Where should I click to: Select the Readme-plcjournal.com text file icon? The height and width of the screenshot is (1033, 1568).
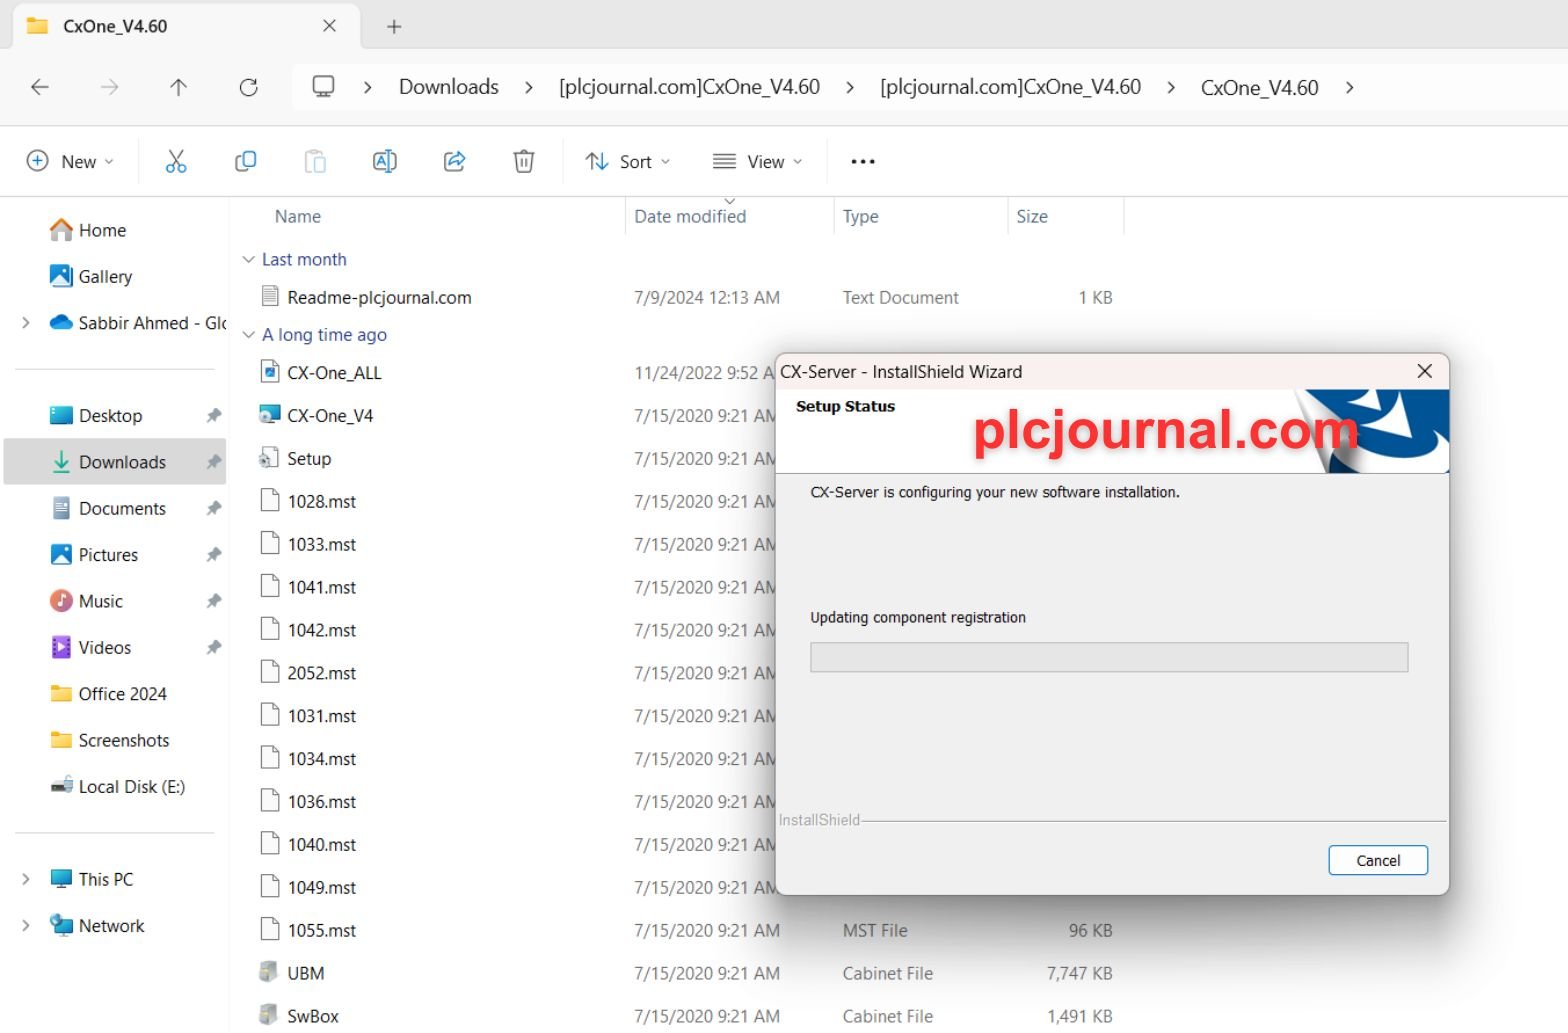click(x=269, y=296)
